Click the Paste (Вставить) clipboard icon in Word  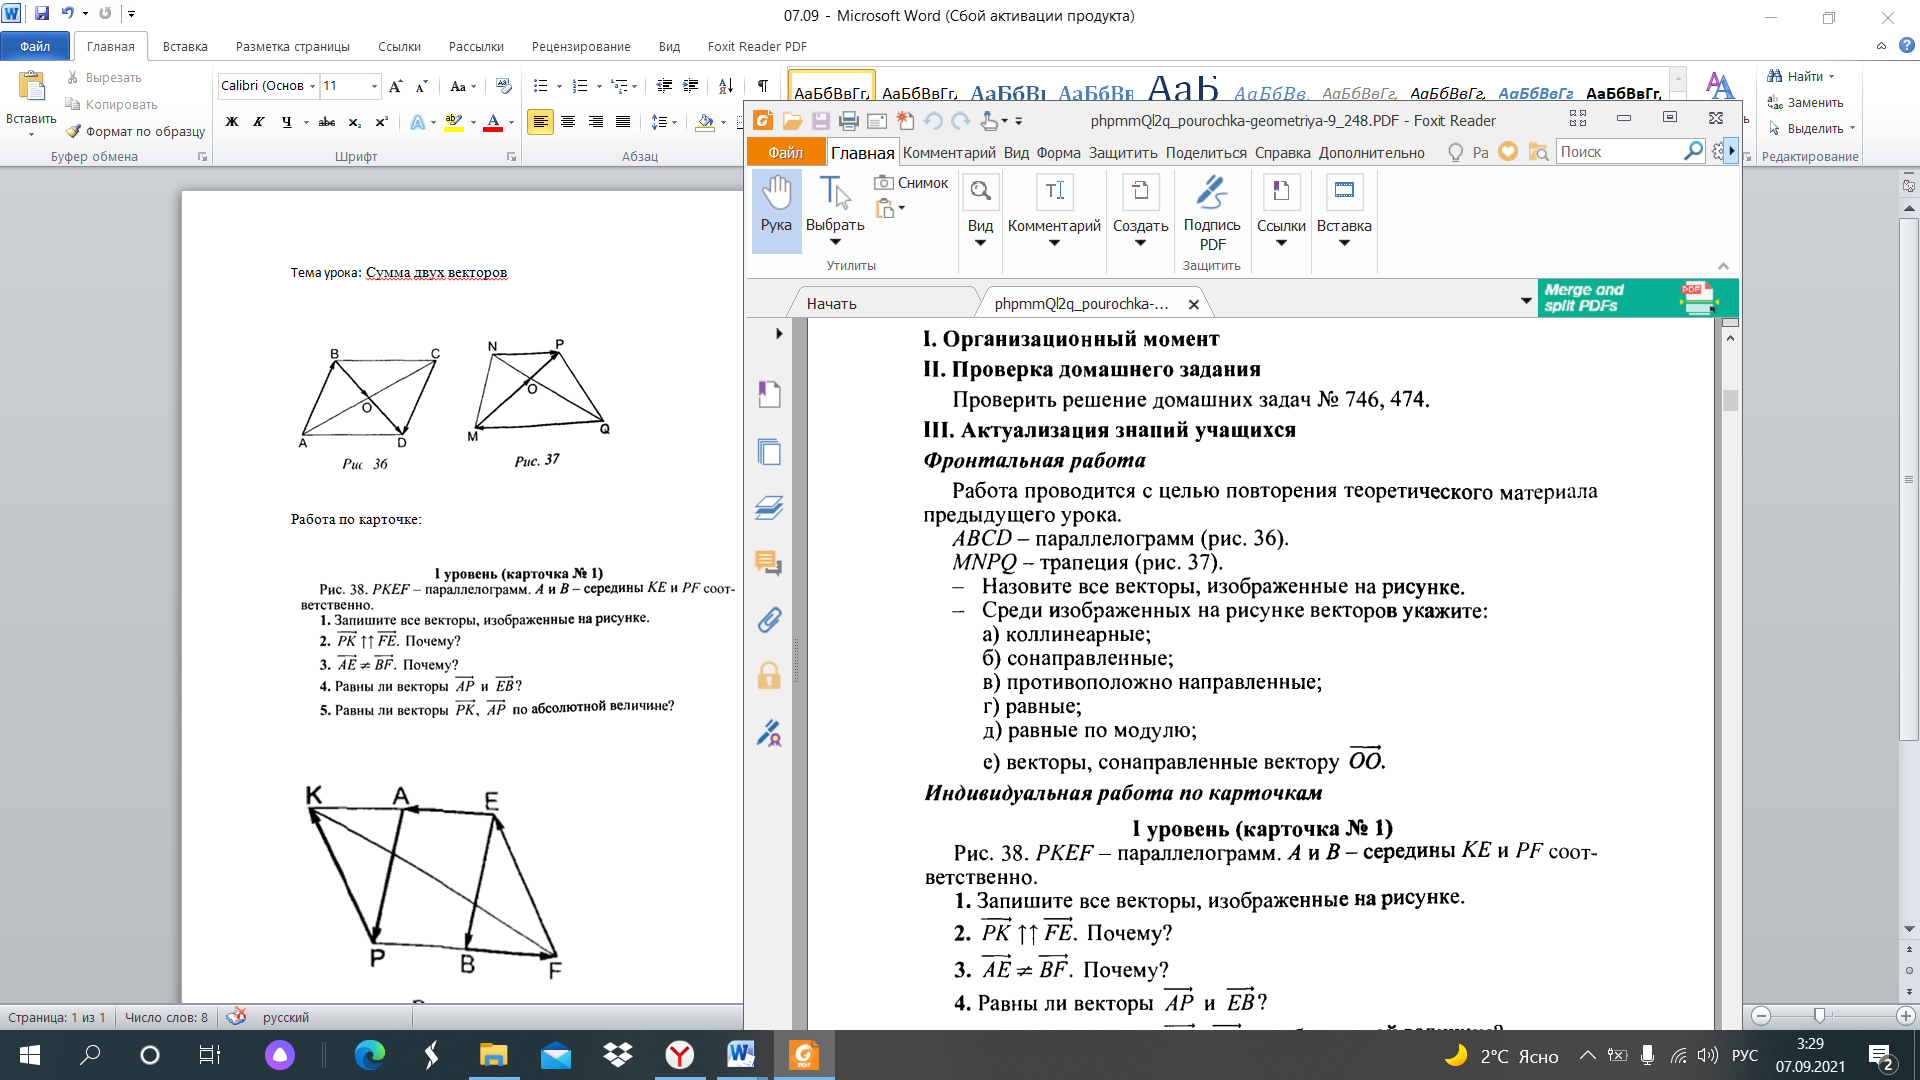pyautogui.click(x=32, y=87)
